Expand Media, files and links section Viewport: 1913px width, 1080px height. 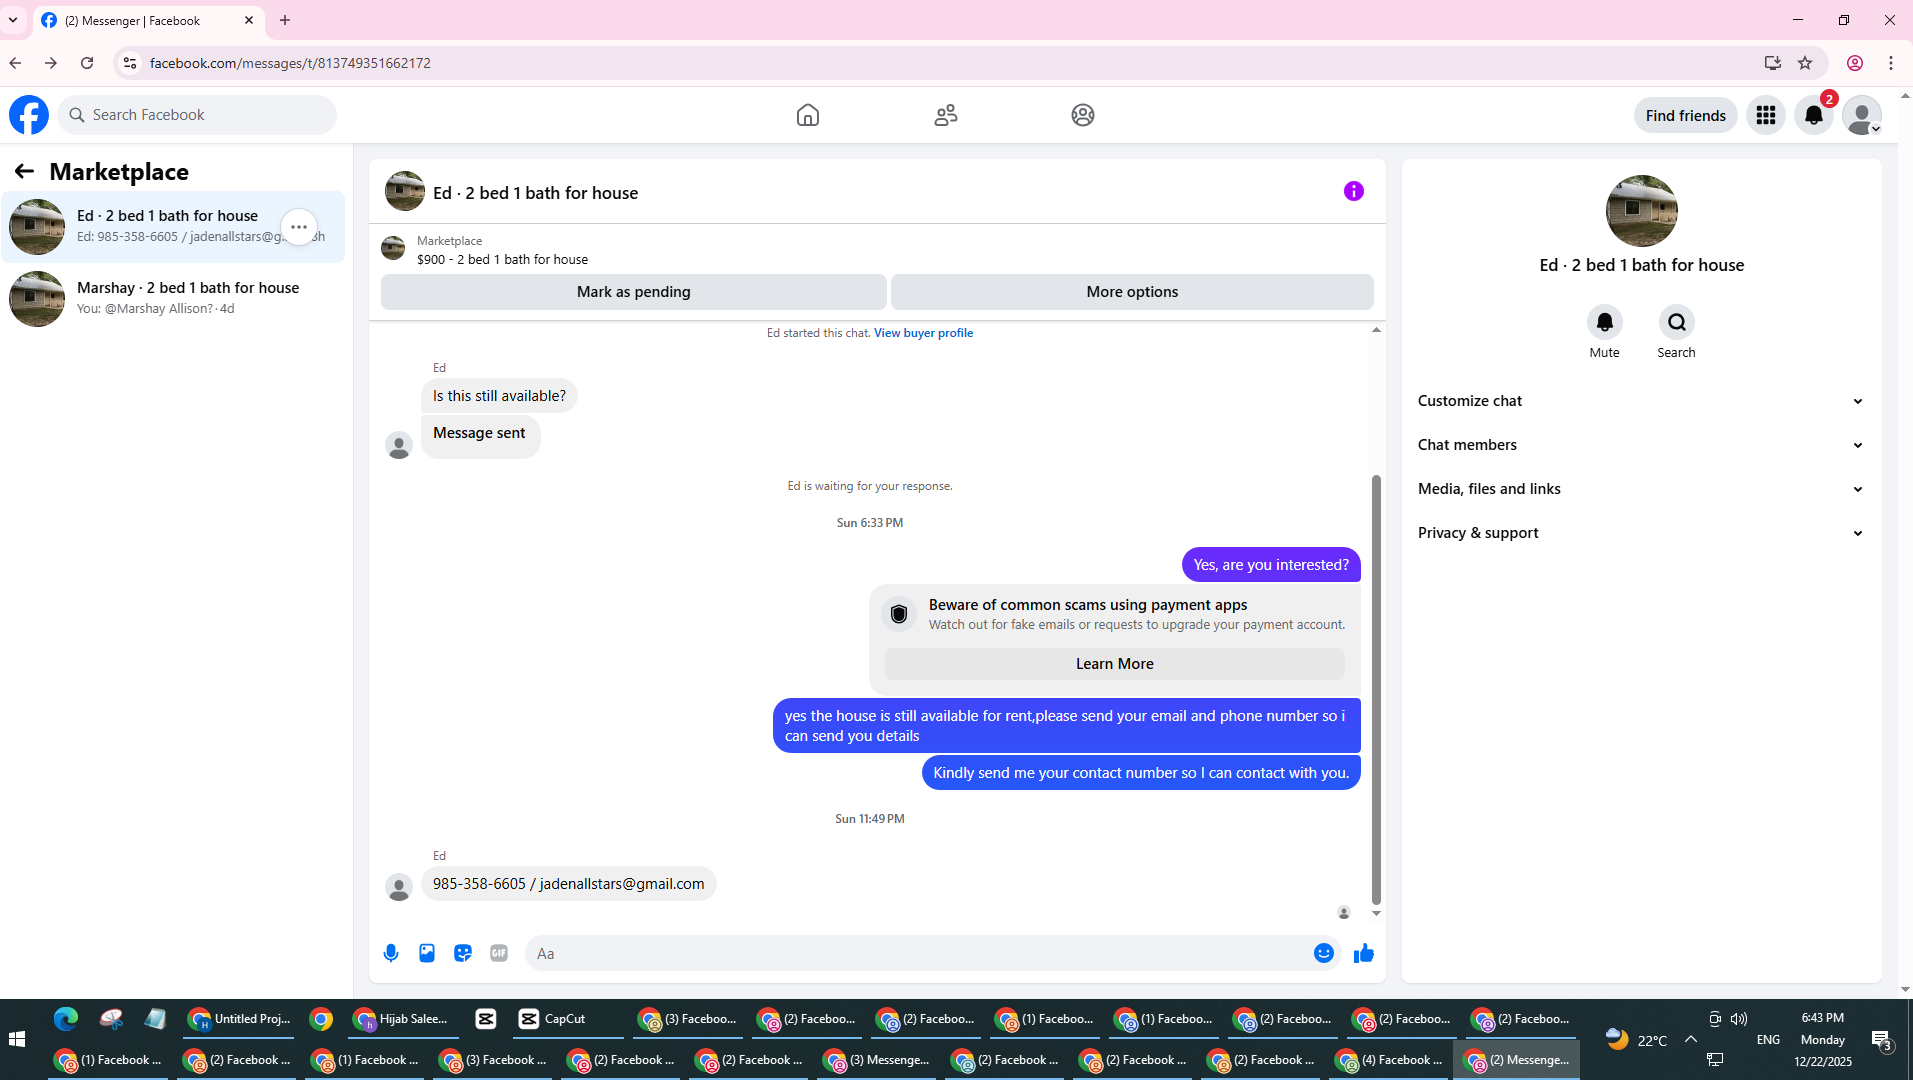(1641, 489)
